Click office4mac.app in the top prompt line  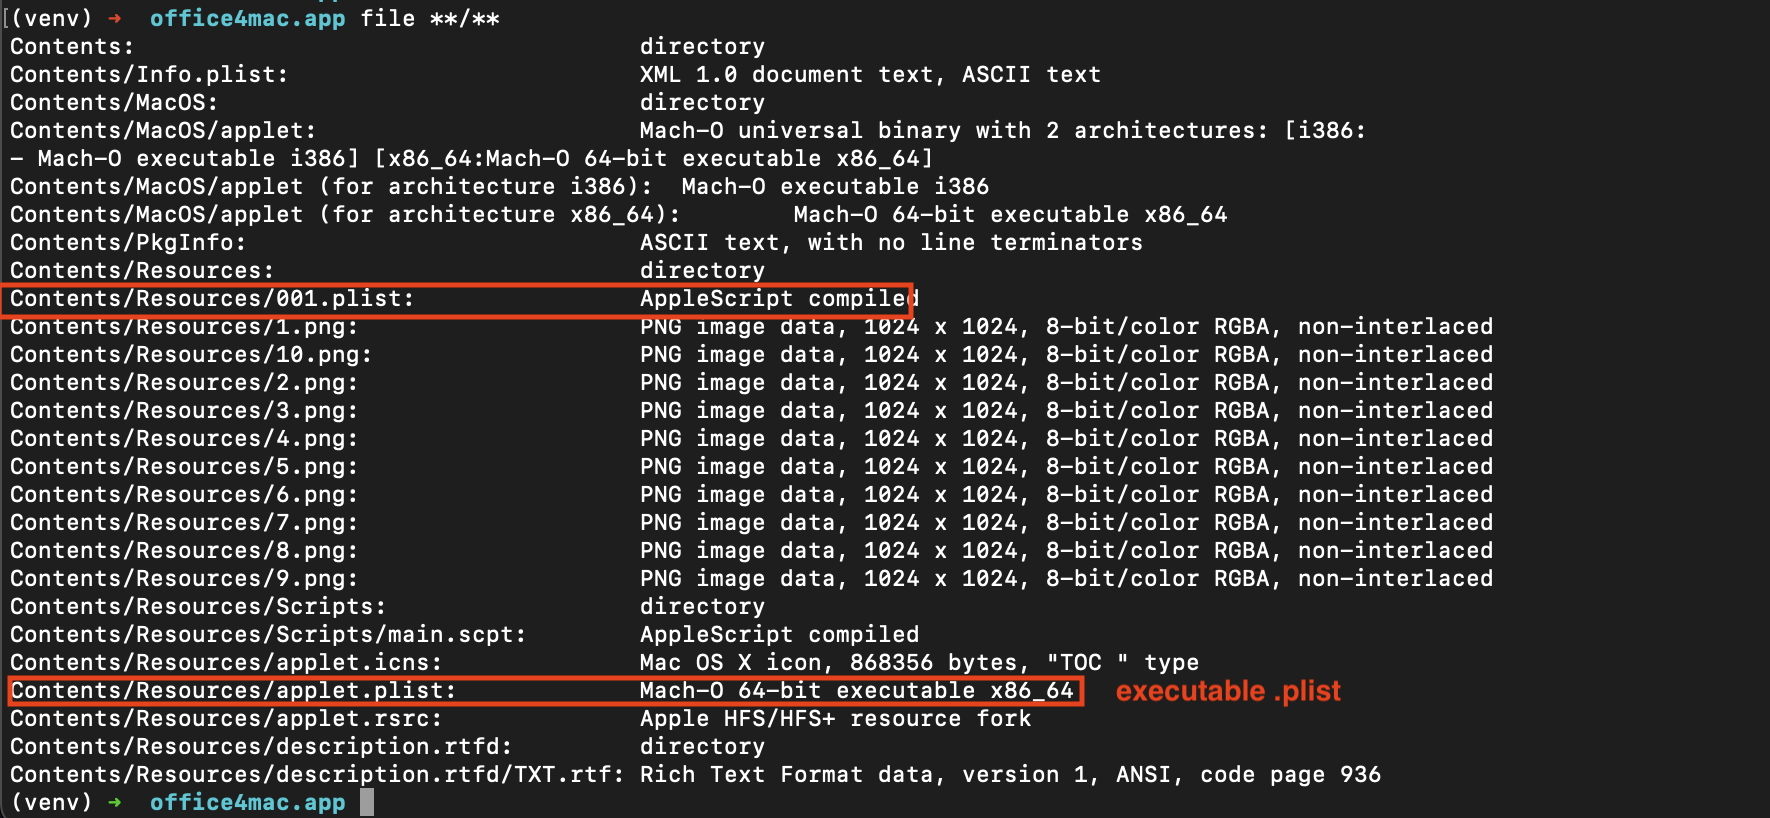pyautogui.click(x=247, y=19)
